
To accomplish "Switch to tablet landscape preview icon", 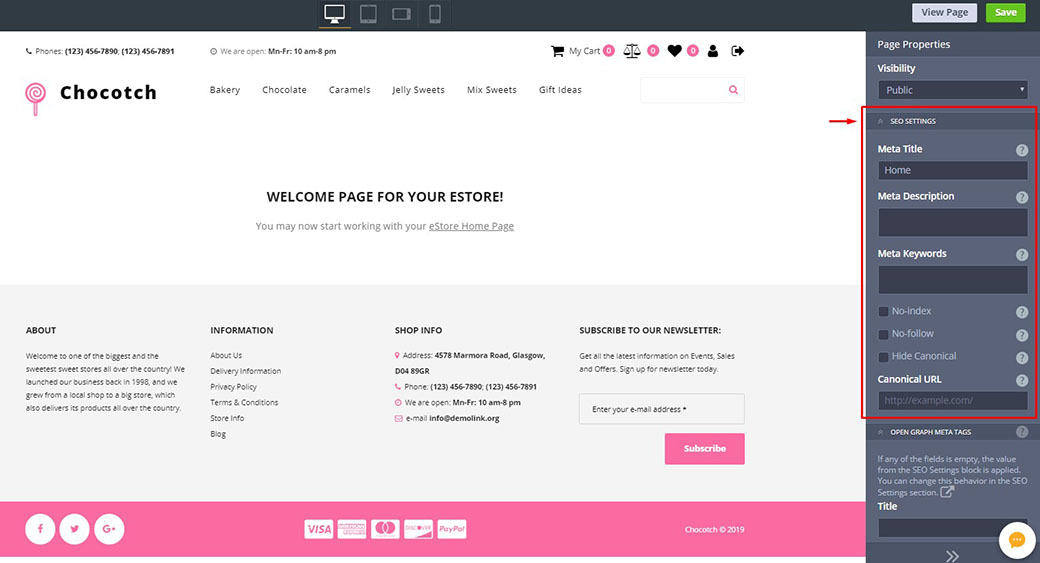I will (x=401, y=14).
